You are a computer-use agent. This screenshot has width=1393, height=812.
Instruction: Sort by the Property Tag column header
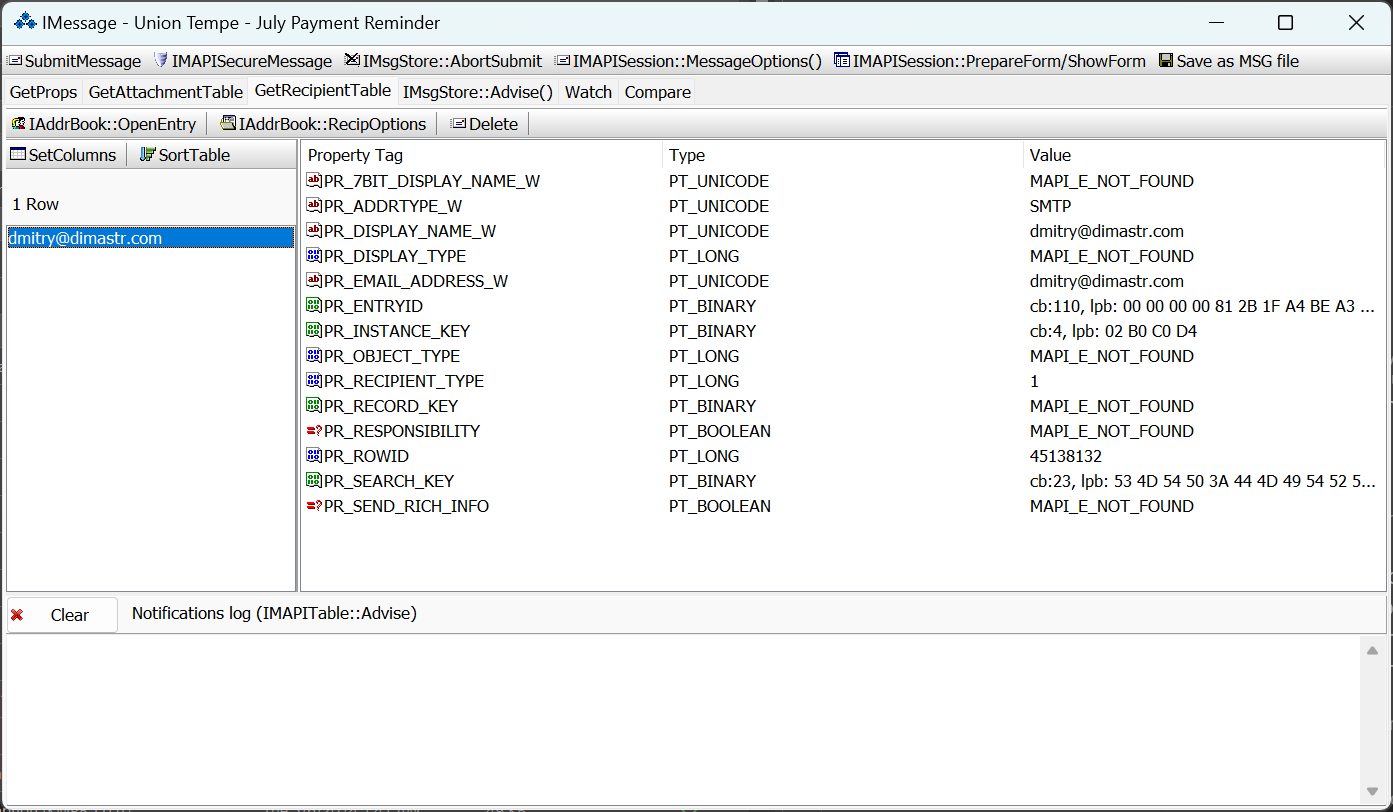coord(482,155)
